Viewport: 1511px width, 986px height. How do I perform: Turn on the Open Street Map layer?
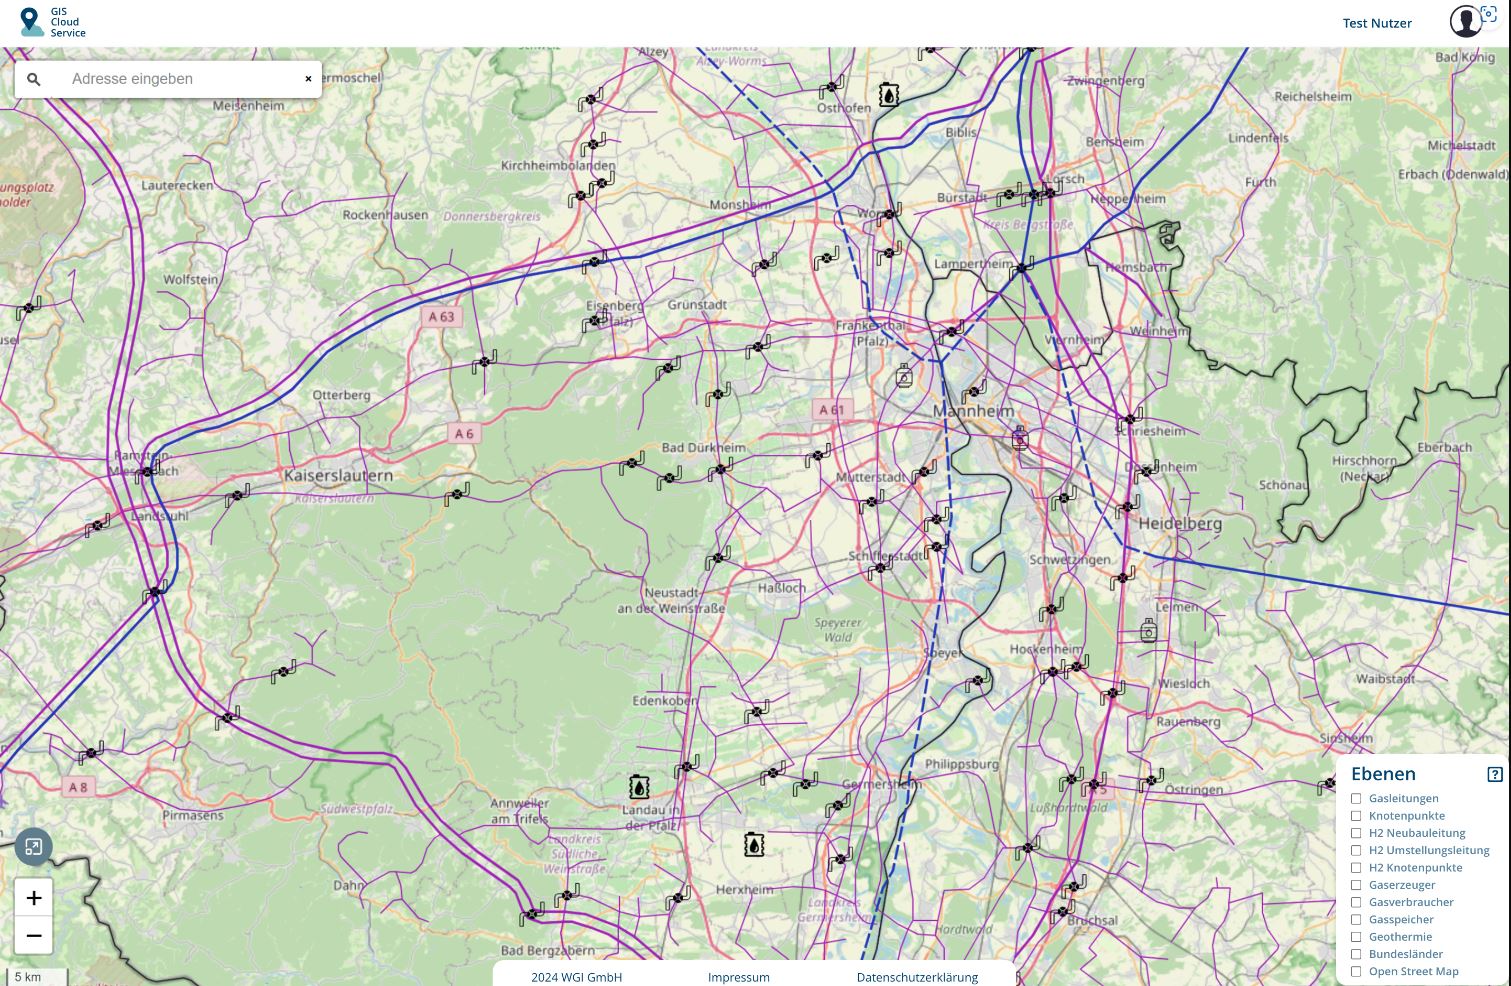coord(1356,971)
